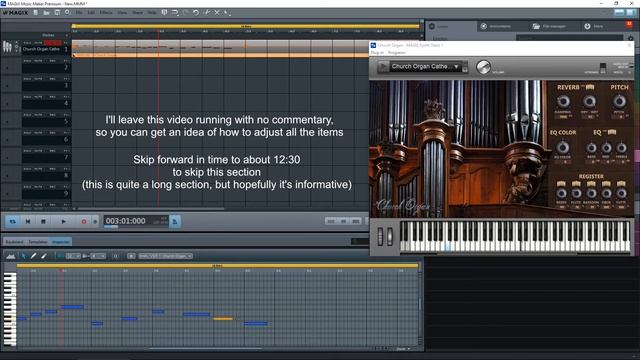Screen dimensions: 640x360
Task: Click the main volume knob in the organ plugin
Action: pos(483,67)
